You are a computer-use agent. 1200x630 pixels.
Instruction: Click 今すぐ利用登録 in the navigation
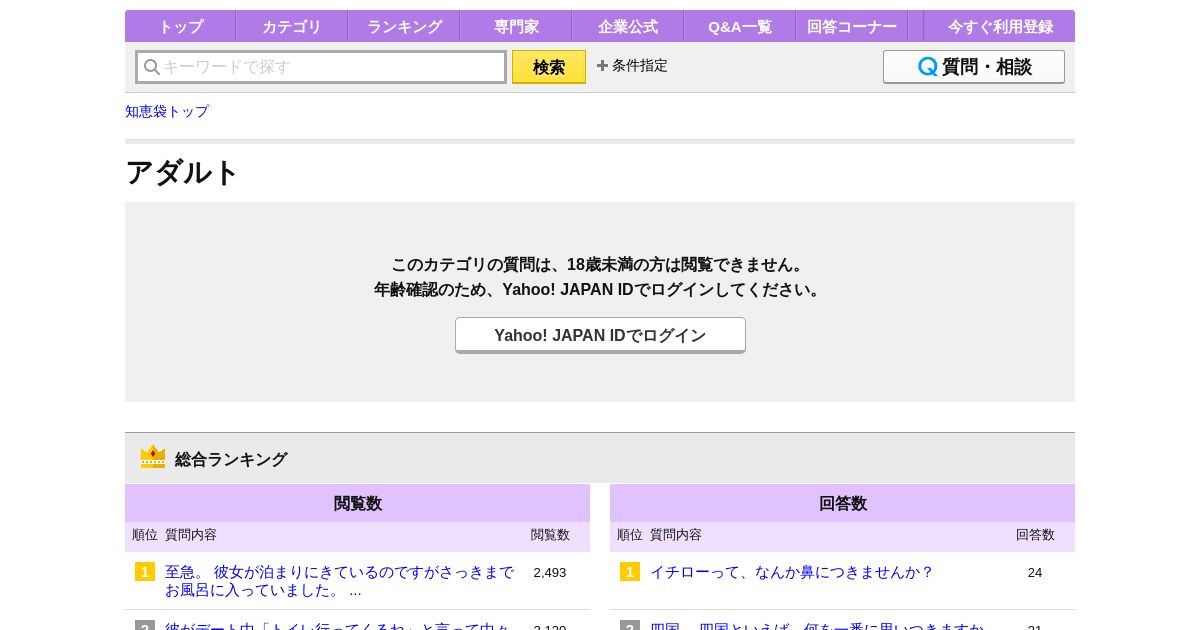(1000, 26)
